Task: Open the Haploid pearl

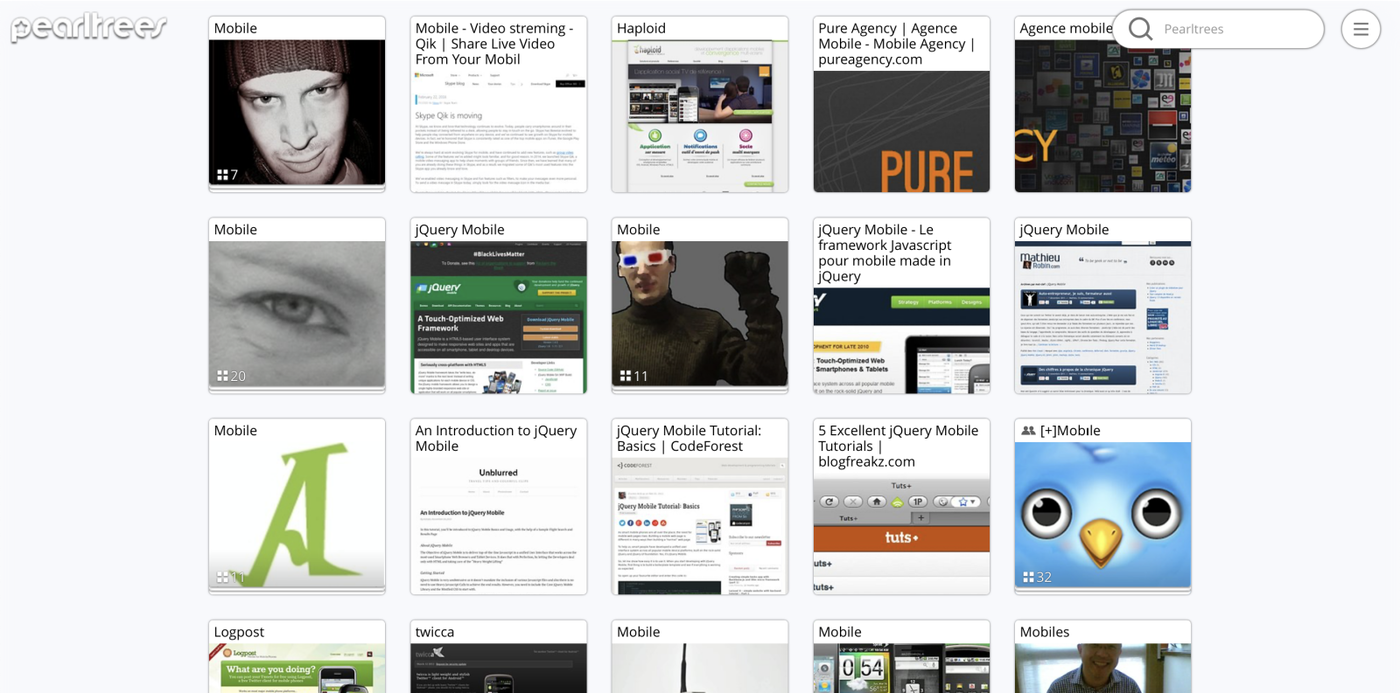Action: pyautogui.click(x=699, y=115)
